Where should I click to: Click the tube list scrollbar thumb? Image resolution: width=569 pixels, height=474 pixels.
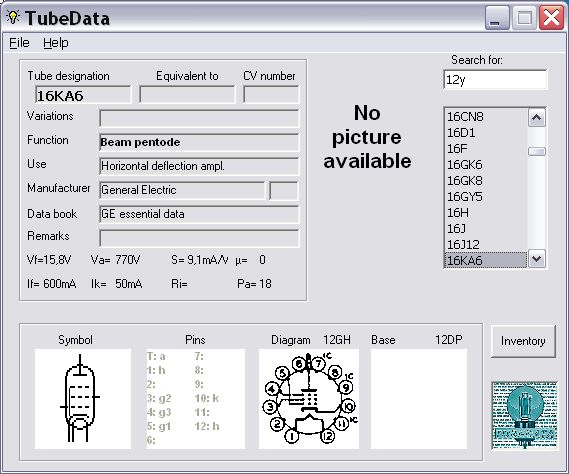point(536,151)
